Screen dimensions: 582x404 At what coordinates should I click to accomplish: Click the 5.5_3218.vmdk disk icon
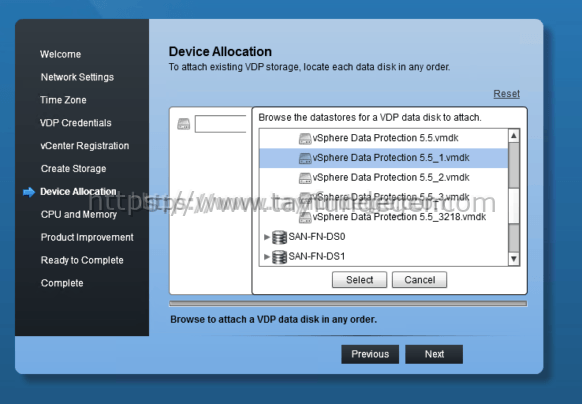coord(305,218)
